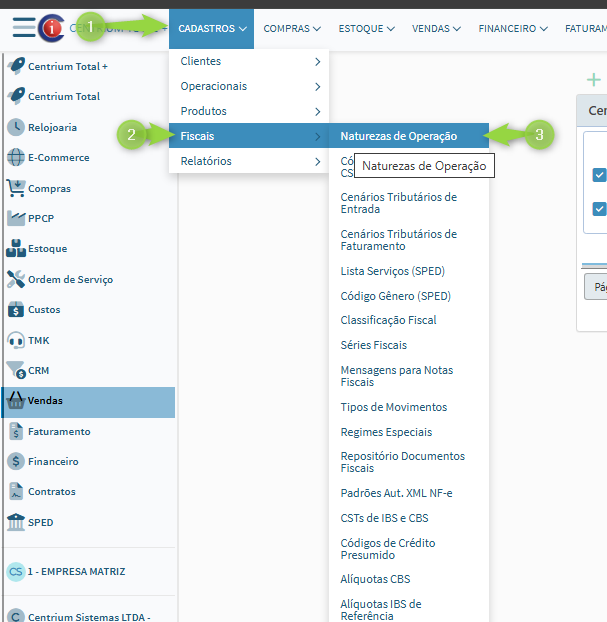Click the 1 - EMPRESA MATRIZ link
Viewport: 607px width, 622px height.
(76, 572)
